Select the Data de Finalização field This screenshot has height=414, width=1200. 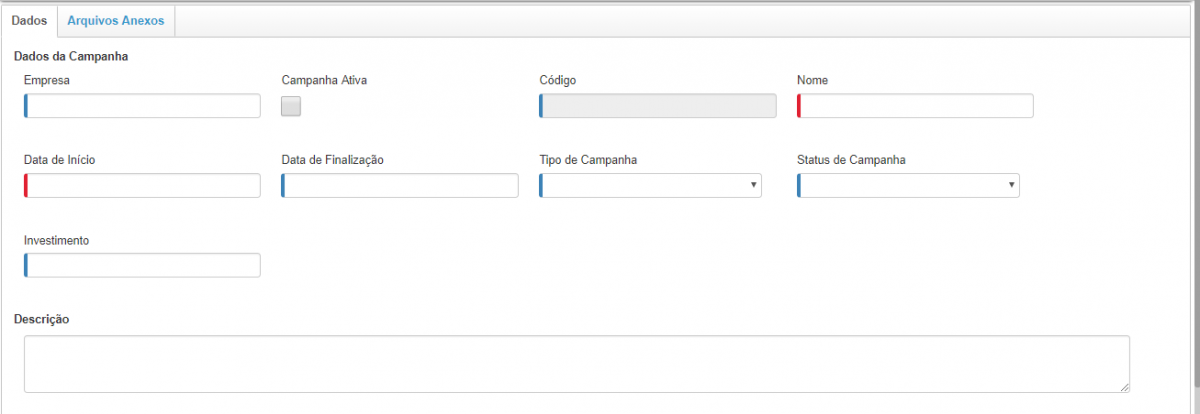400,185
